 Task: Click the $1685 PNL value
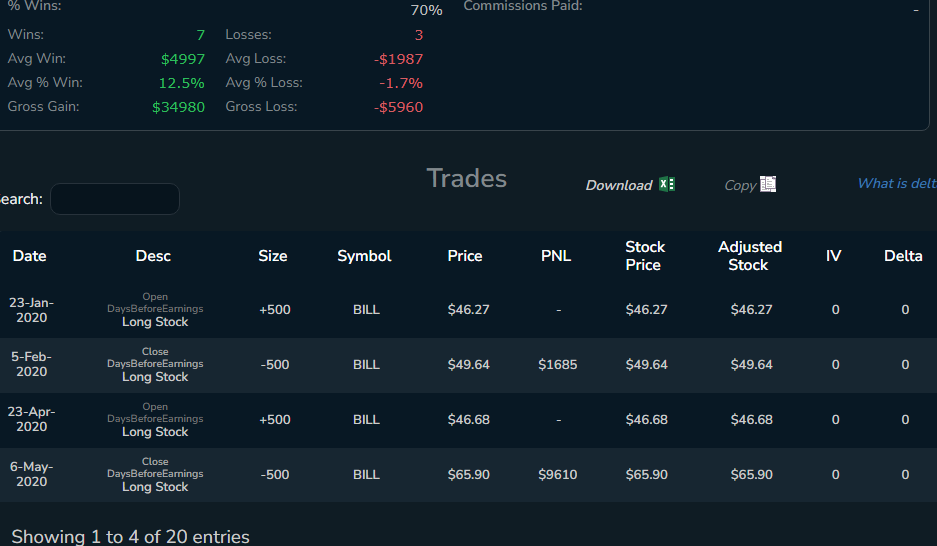(557, 365)
